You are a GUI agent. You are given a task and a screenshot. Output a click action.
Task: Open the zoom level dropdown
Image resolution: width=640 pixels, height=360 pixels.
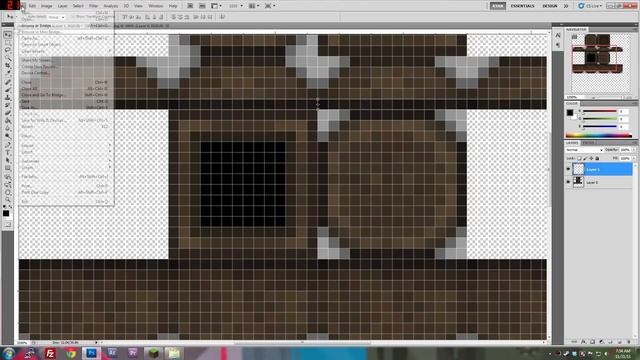click(x=236, y=6)
